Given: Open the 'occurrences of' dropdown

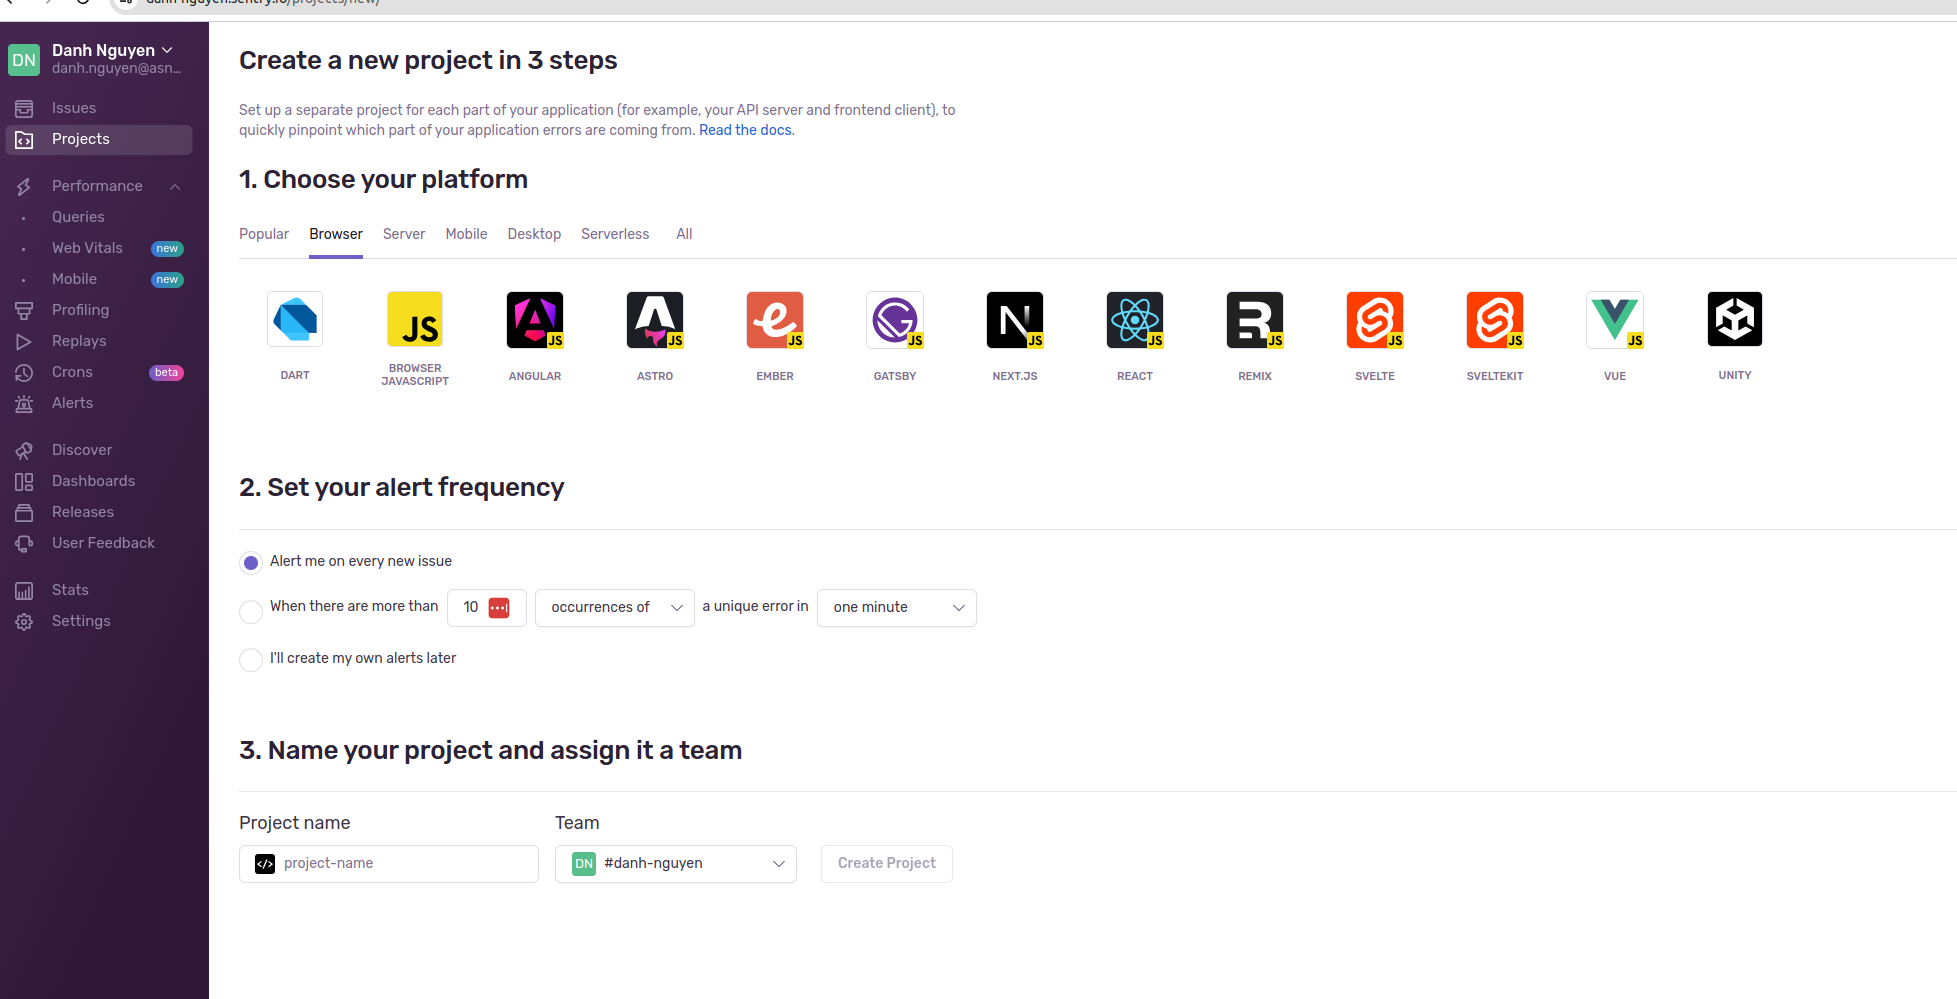Looking at the screenshot, I should 615,608.
